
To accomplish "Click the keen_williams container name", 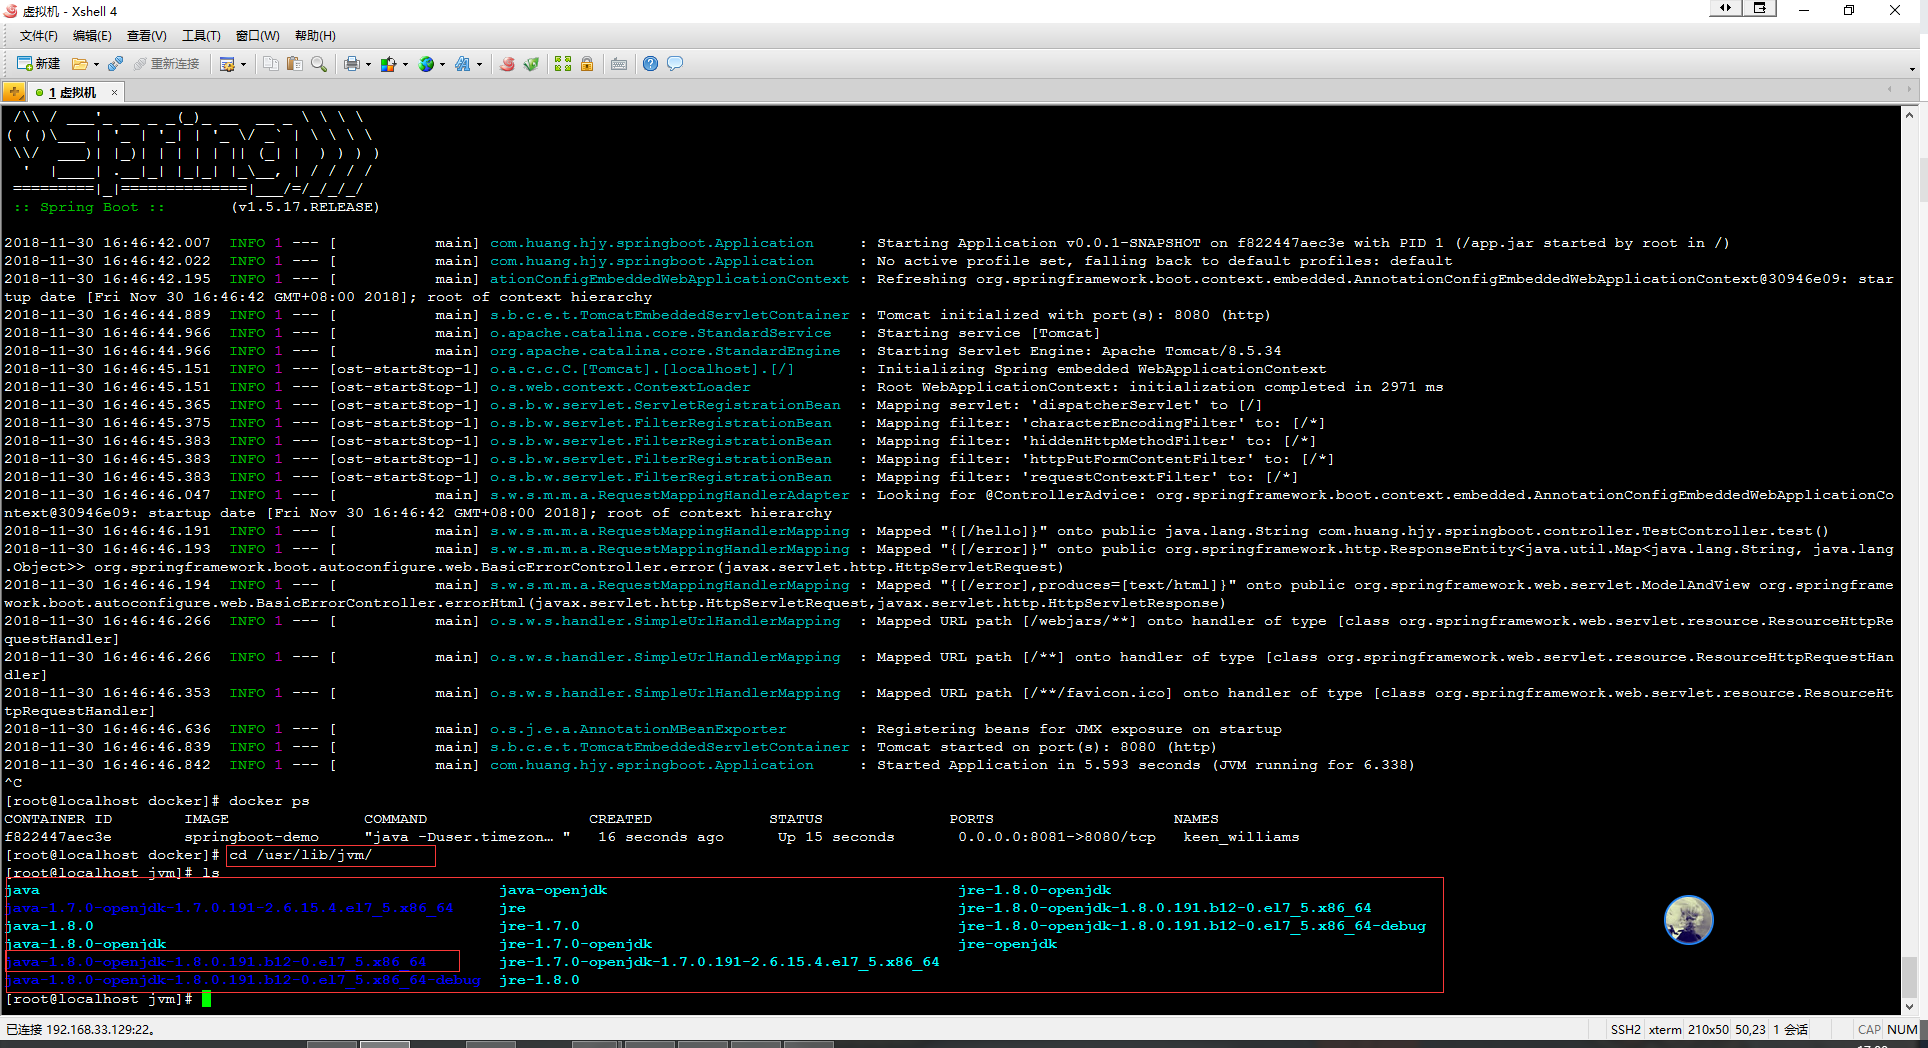I will coord(1241,837).
